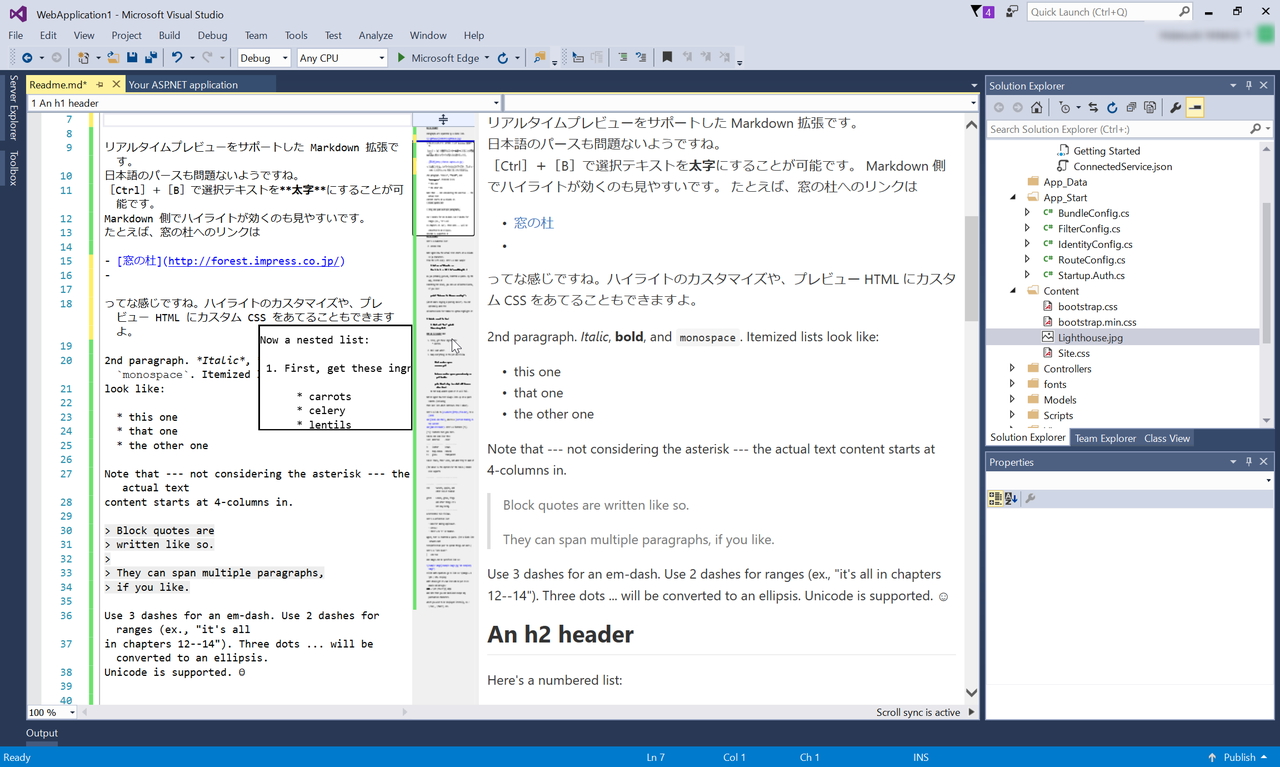Open the Microsoft Edge browser target dropdown arrow
This screenshot has height=767, width=1280.
[x=487, y=58]
